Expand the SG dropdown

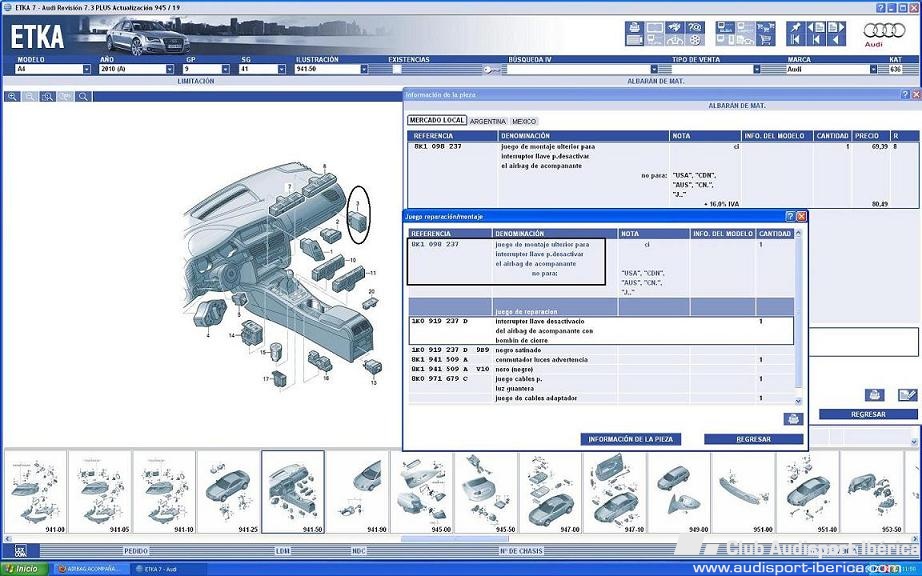[x=281, y=69]
